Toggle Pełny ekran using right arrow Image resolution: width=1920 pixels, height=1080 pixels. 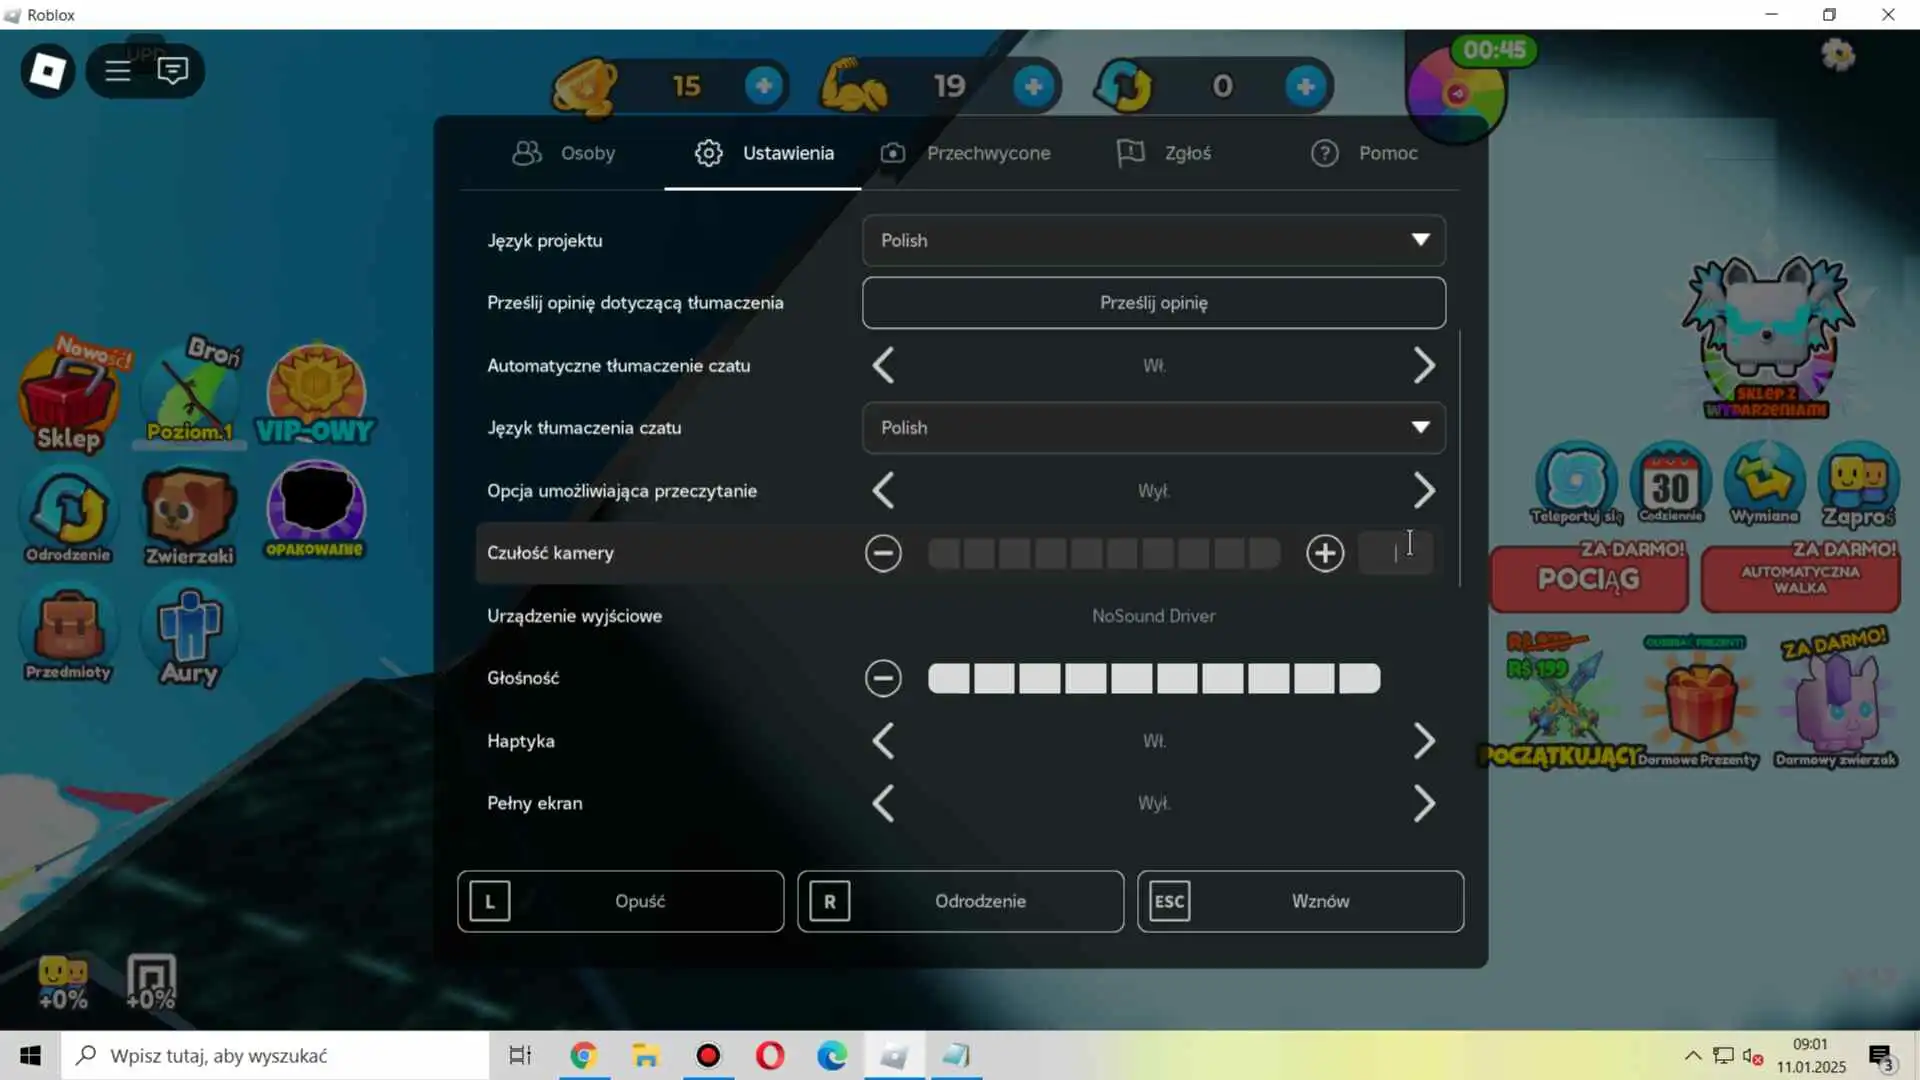tap(1424, 804)
